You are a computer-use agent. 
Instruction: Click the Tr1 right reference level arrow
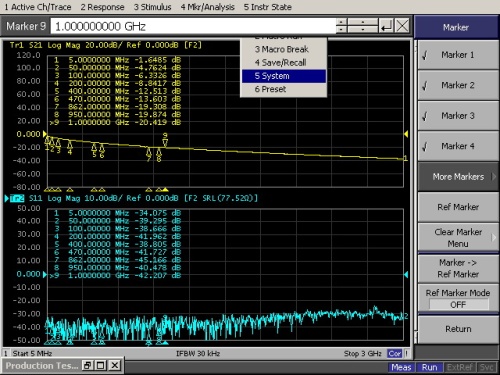point(406,134)
